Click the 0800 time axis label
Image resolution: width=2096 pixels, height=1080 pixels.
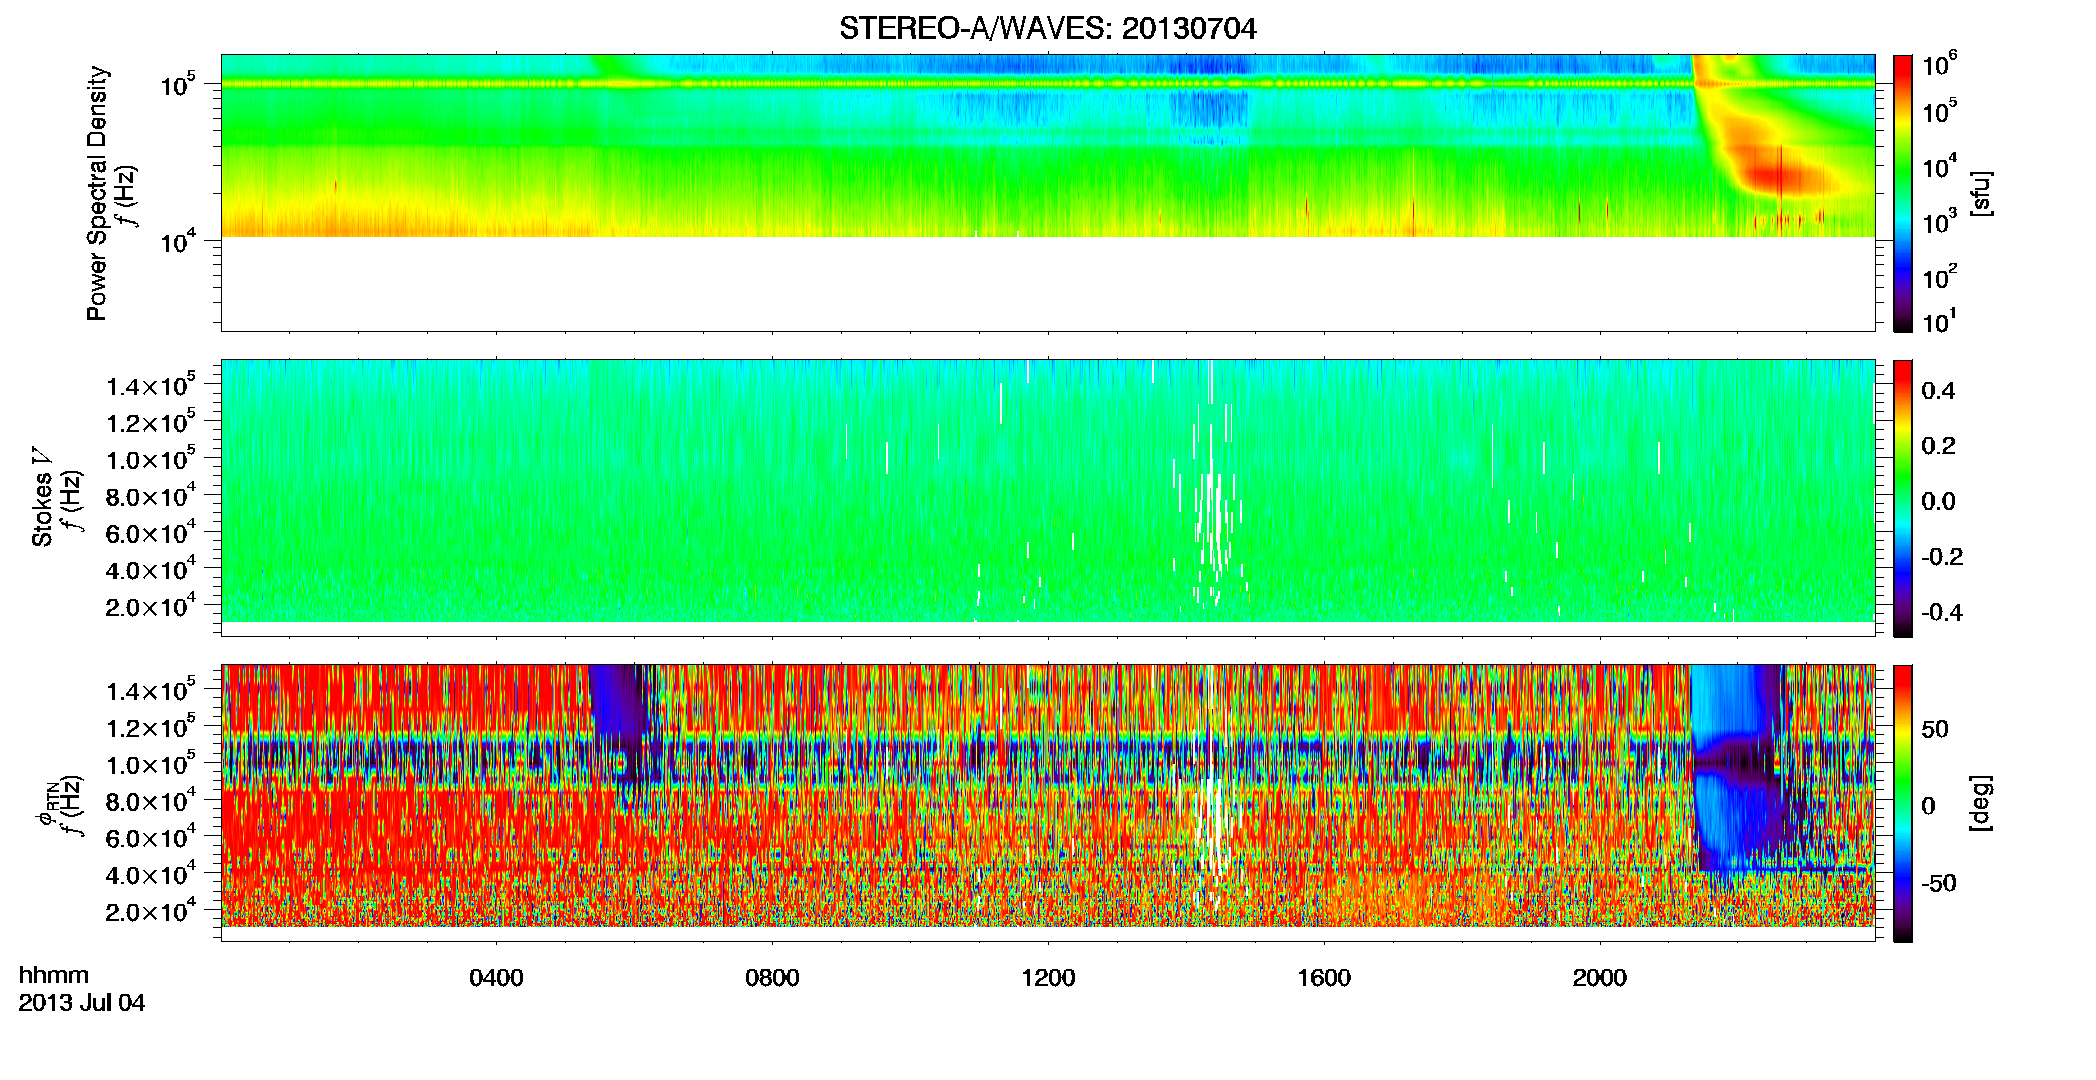pos(772,977)
